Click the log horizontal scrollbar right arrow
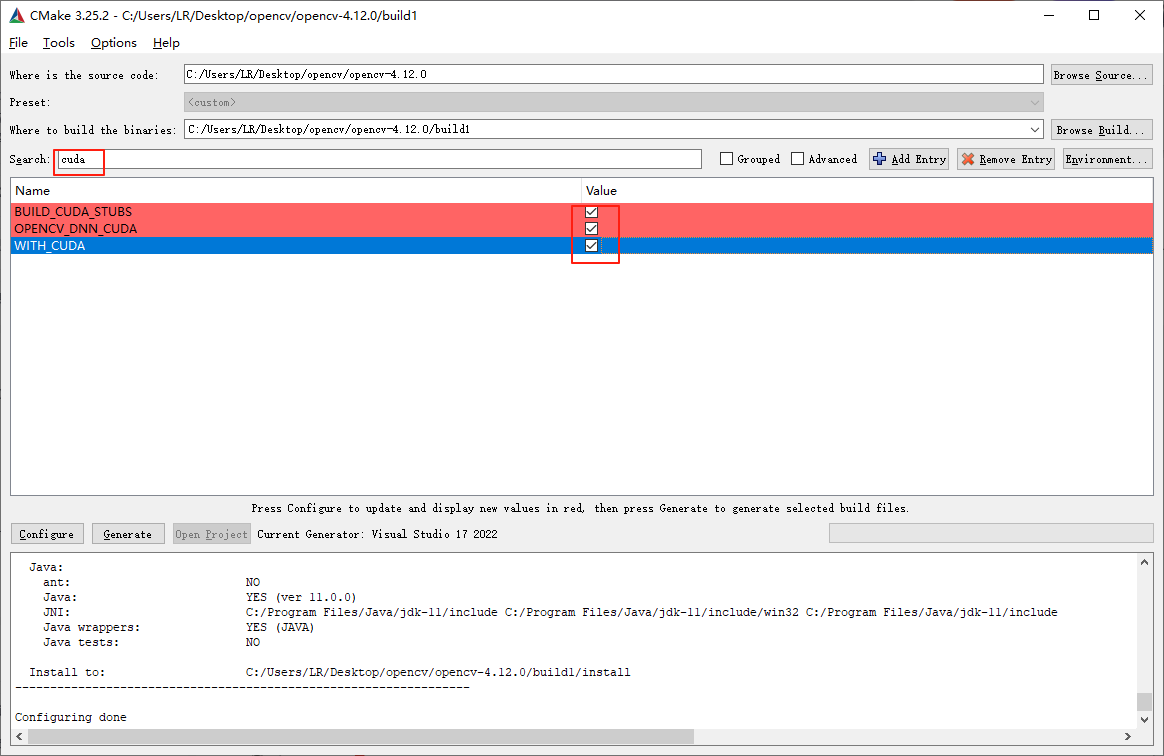1164x756 pixels. coord(1128,736)
